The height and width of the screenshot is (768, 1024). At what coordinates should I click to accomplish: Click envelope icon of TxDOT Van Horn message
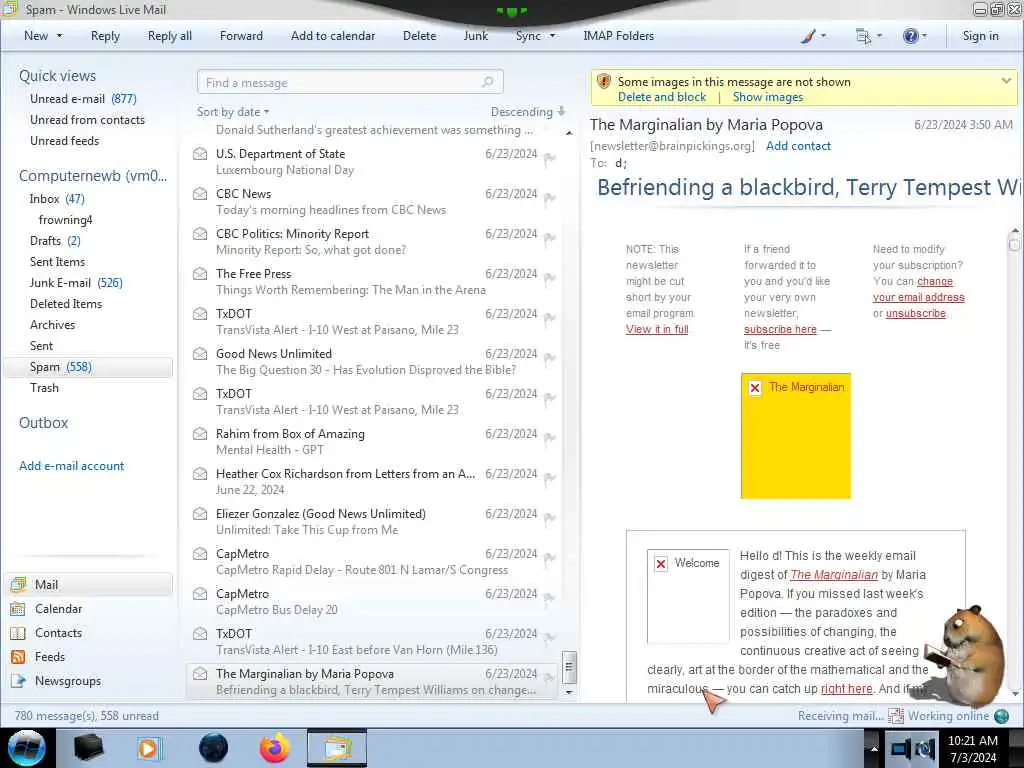click(x=200, y=633)
